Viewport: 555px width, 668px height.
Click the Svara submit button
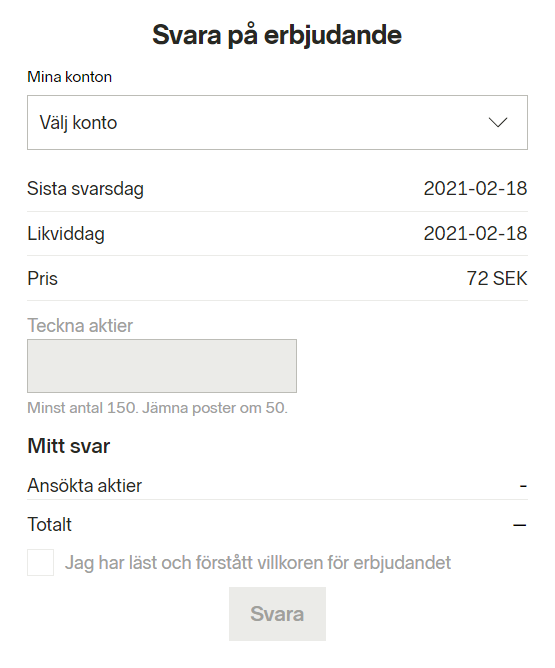click(277, 614)
